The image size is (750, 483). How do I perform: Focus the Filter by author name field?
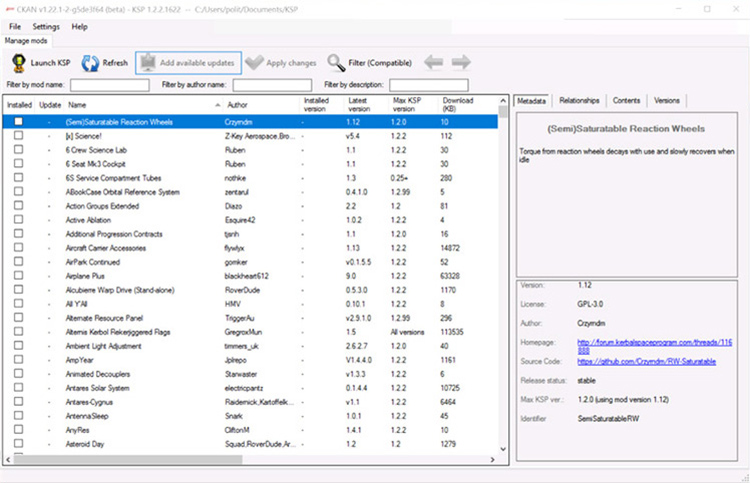(272, 85)
